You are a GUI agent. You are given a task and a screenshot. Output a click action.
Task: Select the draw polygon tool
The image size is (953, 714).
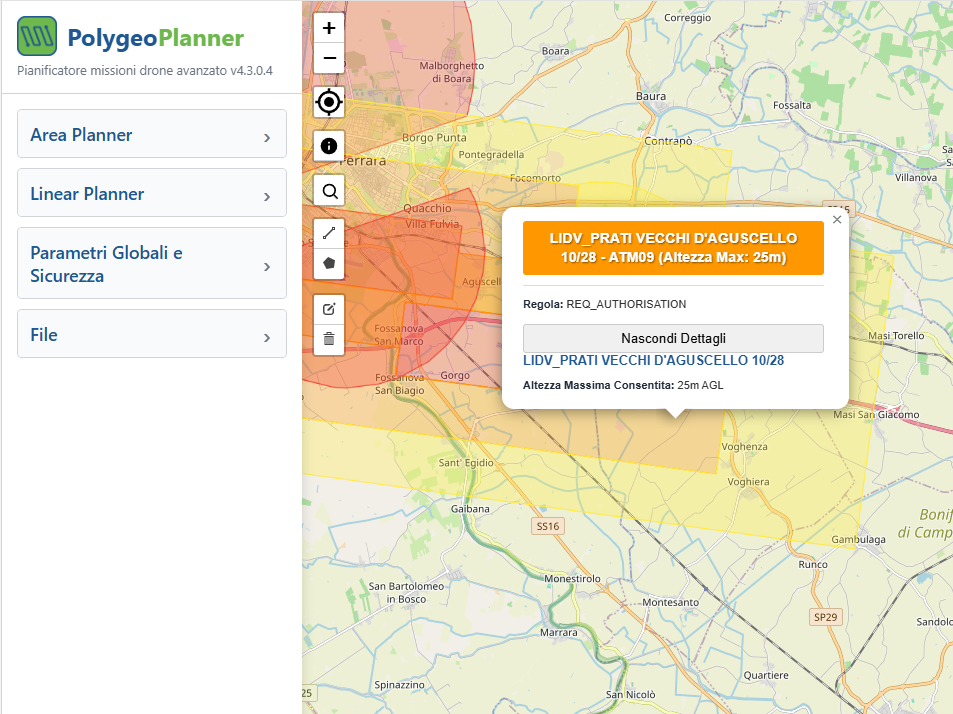(x=329, y=263)
